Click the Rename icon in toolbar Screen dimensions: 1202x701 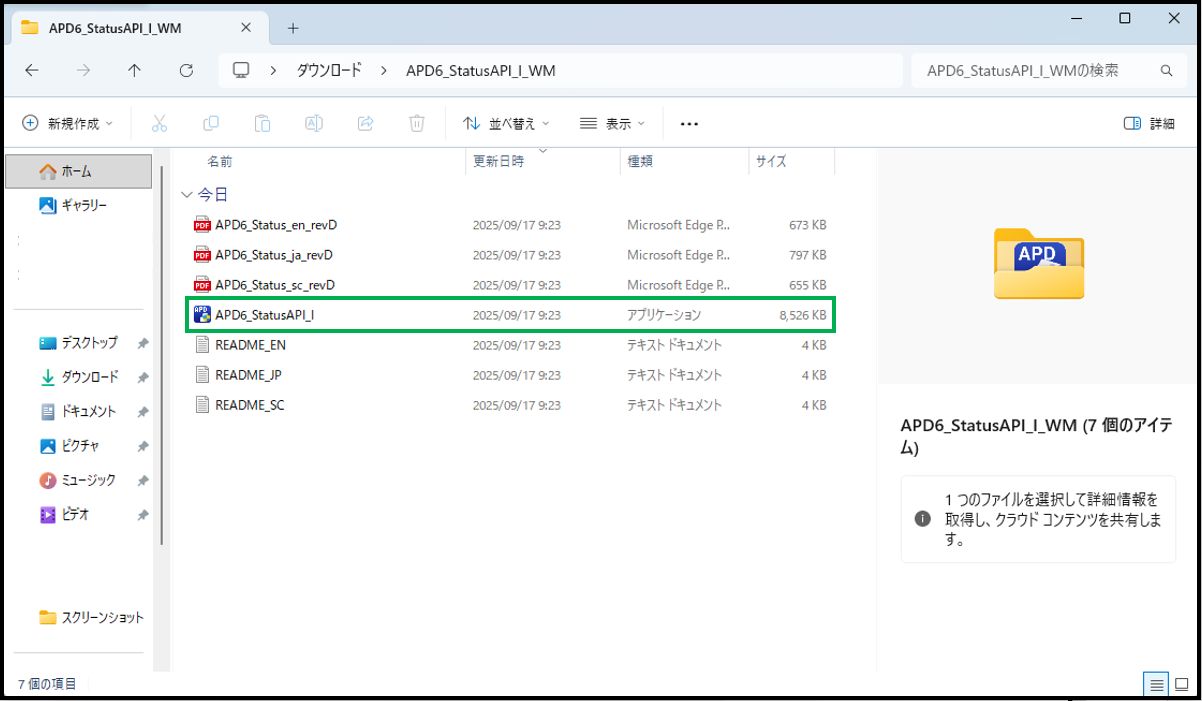[314, 123]
